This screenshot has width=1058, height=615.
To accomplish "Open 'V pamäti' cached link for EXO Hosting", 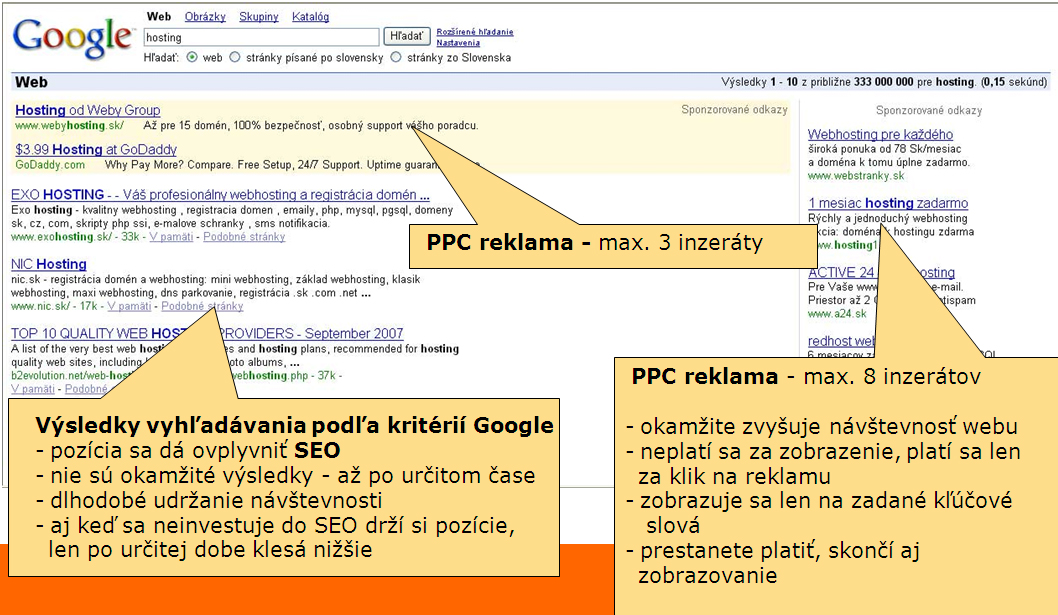I will coord(170,237).
